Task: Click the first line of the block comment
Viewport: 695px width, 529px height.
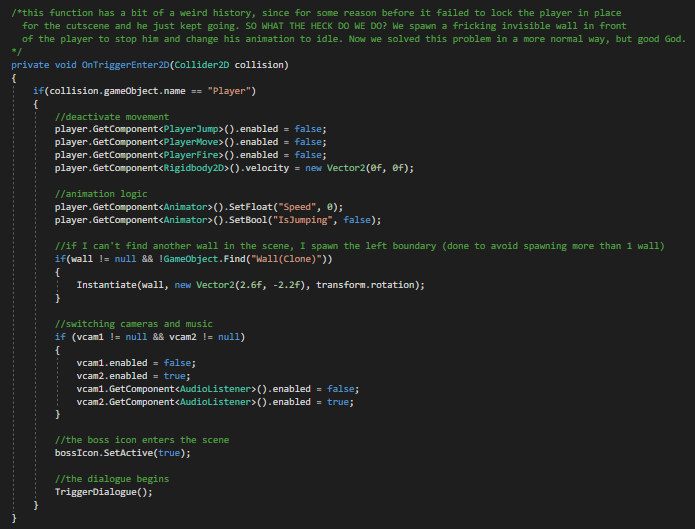Action: click(x=316, y=13)
